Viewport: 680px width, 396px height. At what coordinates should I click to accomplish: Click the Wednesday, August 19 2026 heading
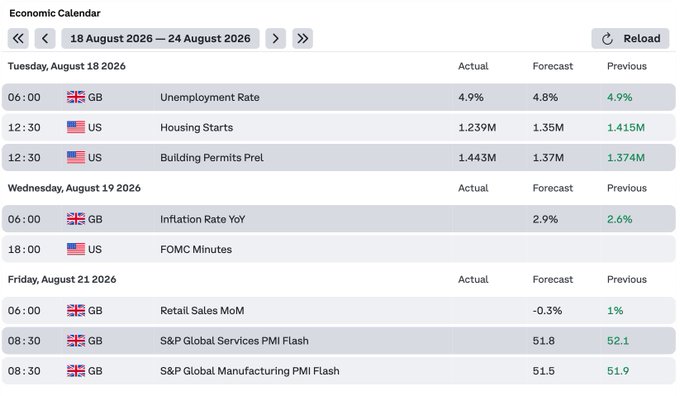tap(74, 188)
